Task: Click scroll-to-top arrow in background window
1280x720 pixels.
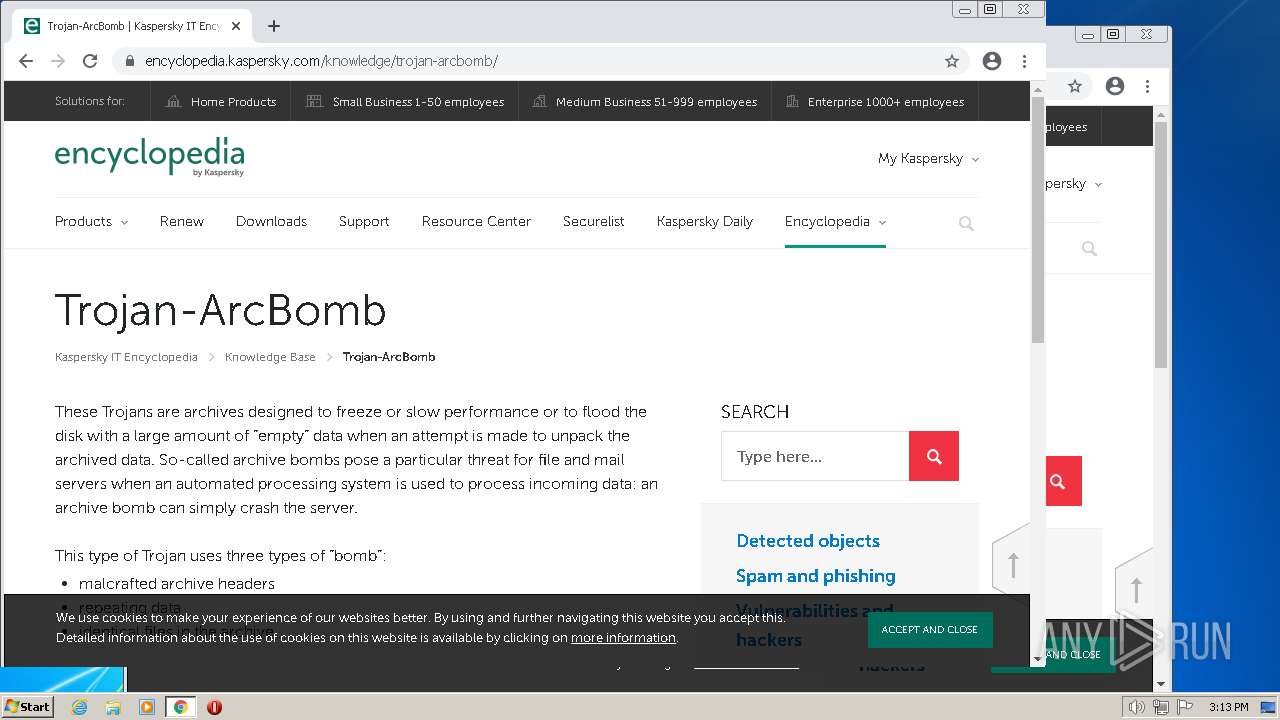Action: pyautogui.click(x=1135, y=590)
